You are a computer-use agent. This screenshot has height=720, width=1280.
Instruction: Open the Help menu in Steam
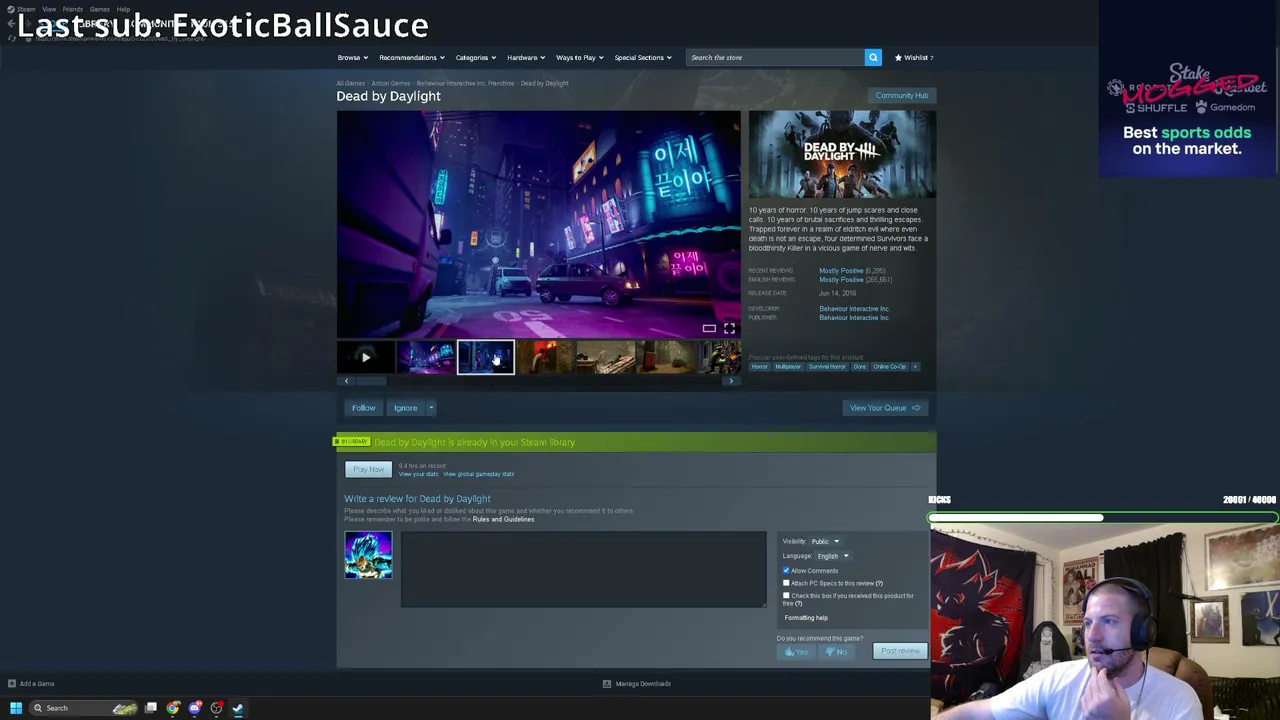click(x=123, y=9)
